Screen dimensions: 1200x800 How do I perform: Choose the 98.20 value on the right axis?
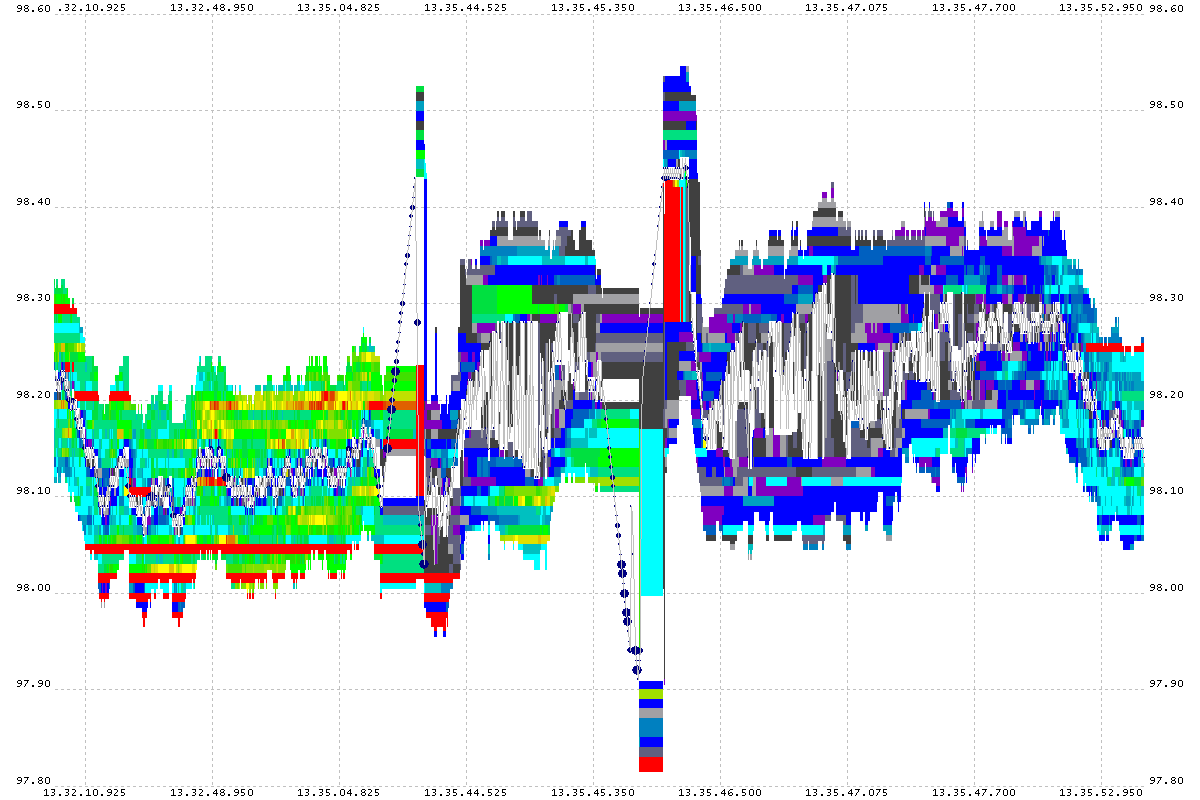pyautogui.click(x=1165, y=395)
